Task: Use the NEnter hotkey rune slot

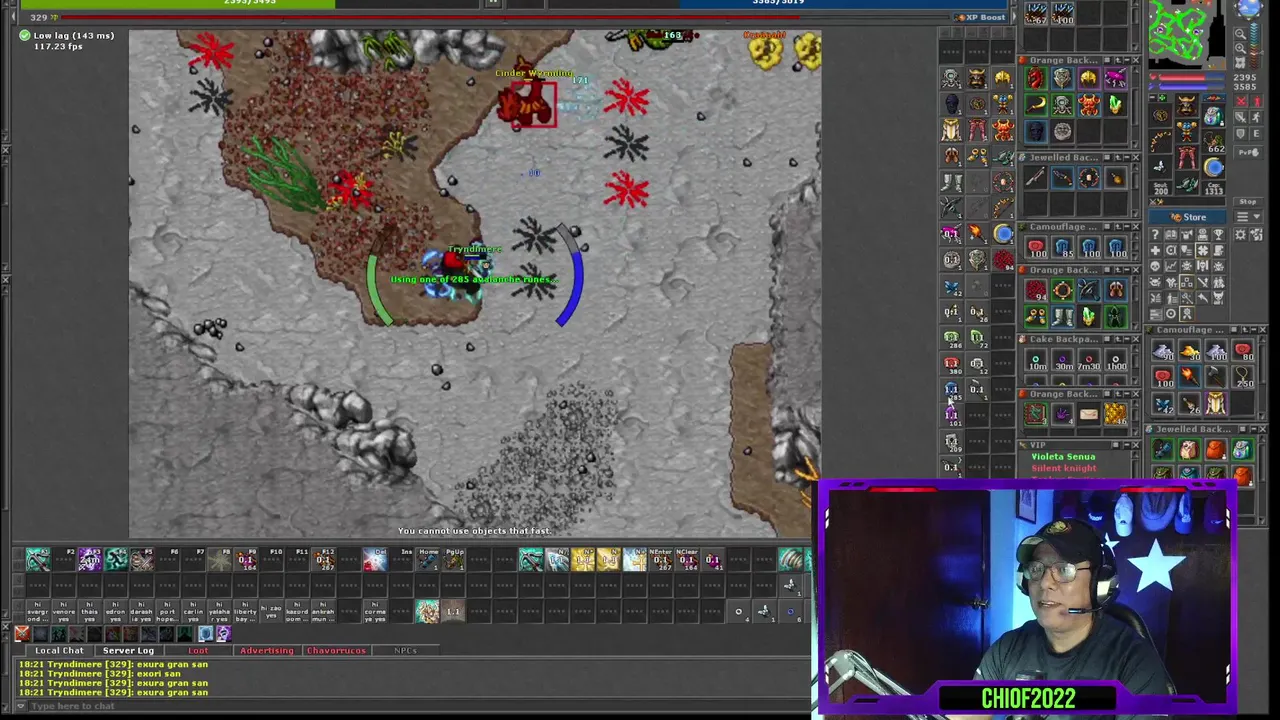Action: 661,560
